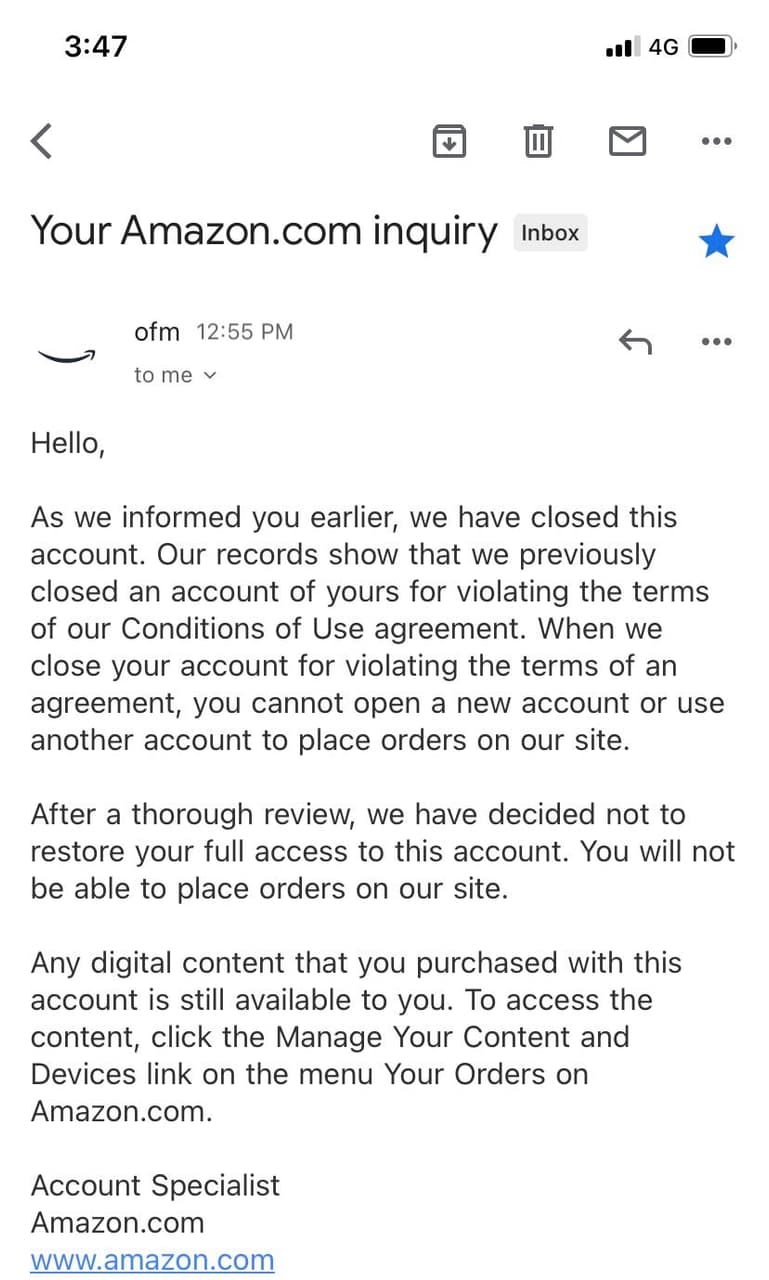This screenshot has height=1280, width=769.
Task: Open the www.amazon.com link
Action: 152,1260
